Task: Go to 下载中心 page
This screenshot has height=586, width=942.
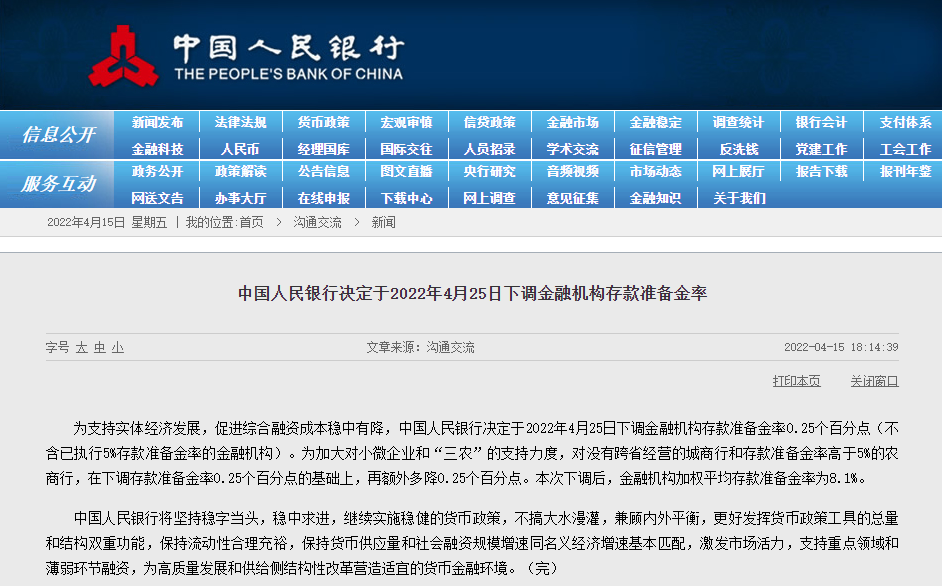Action: [406, 198]
